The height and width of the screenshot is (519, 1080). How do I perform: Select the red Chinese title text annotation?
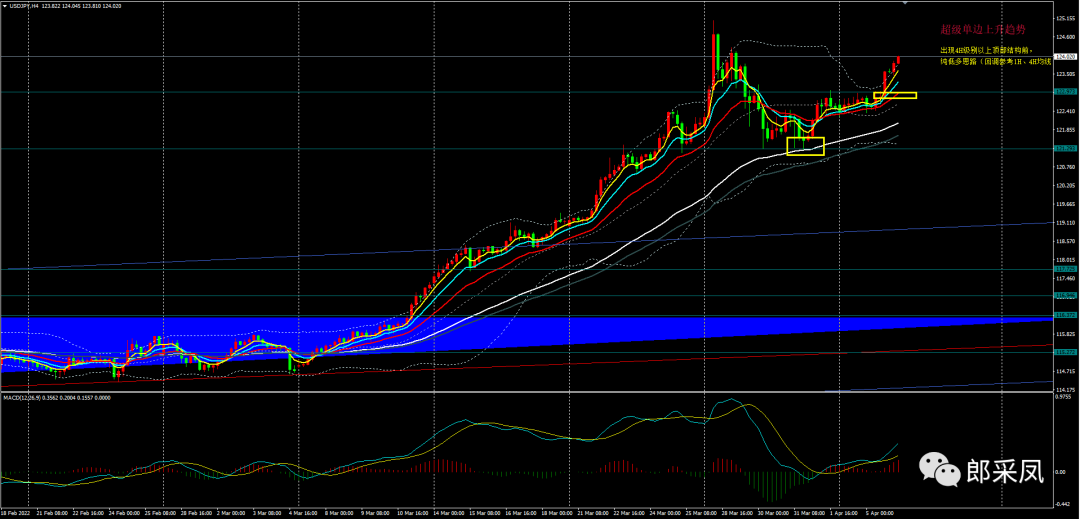click(969, 30)
